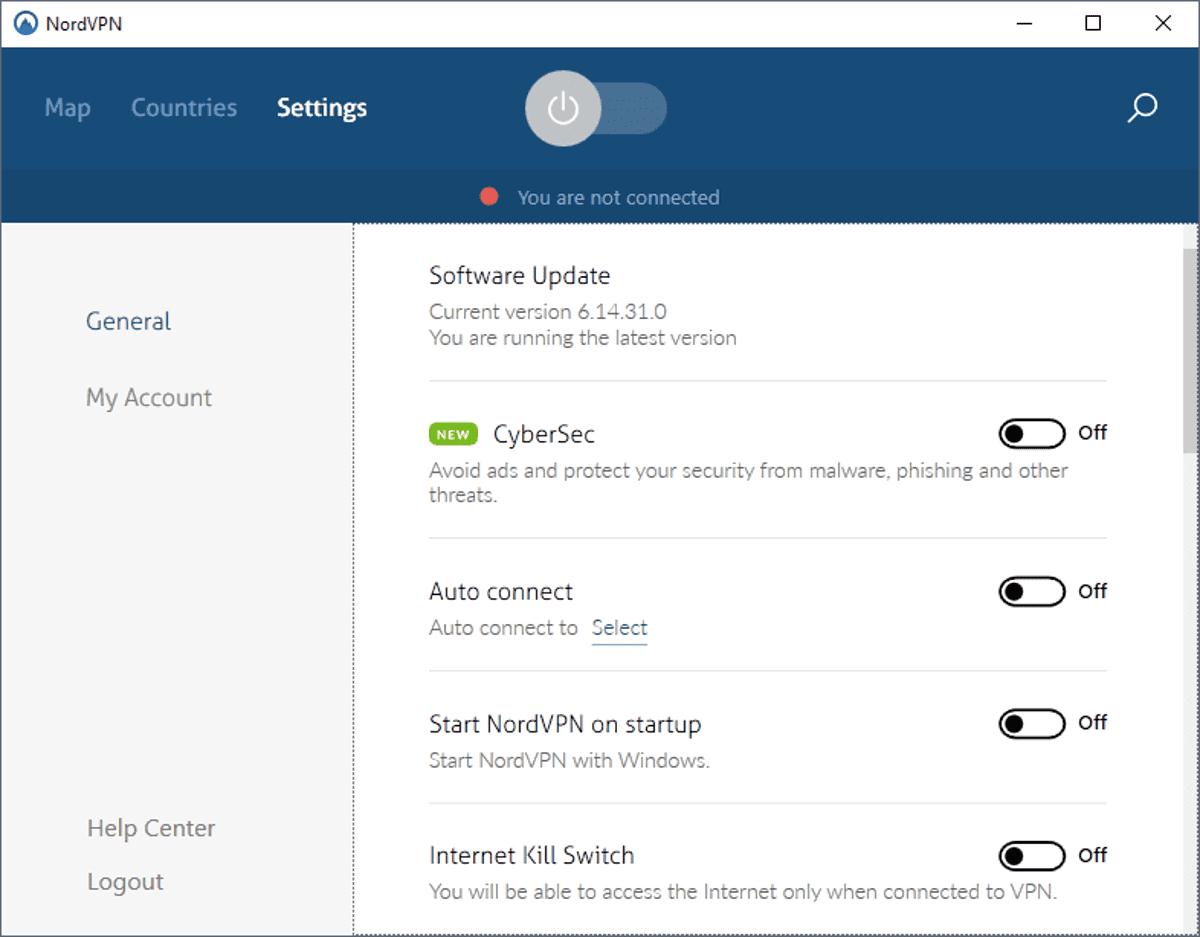Select the Settings tab

(x=321, y=108)
